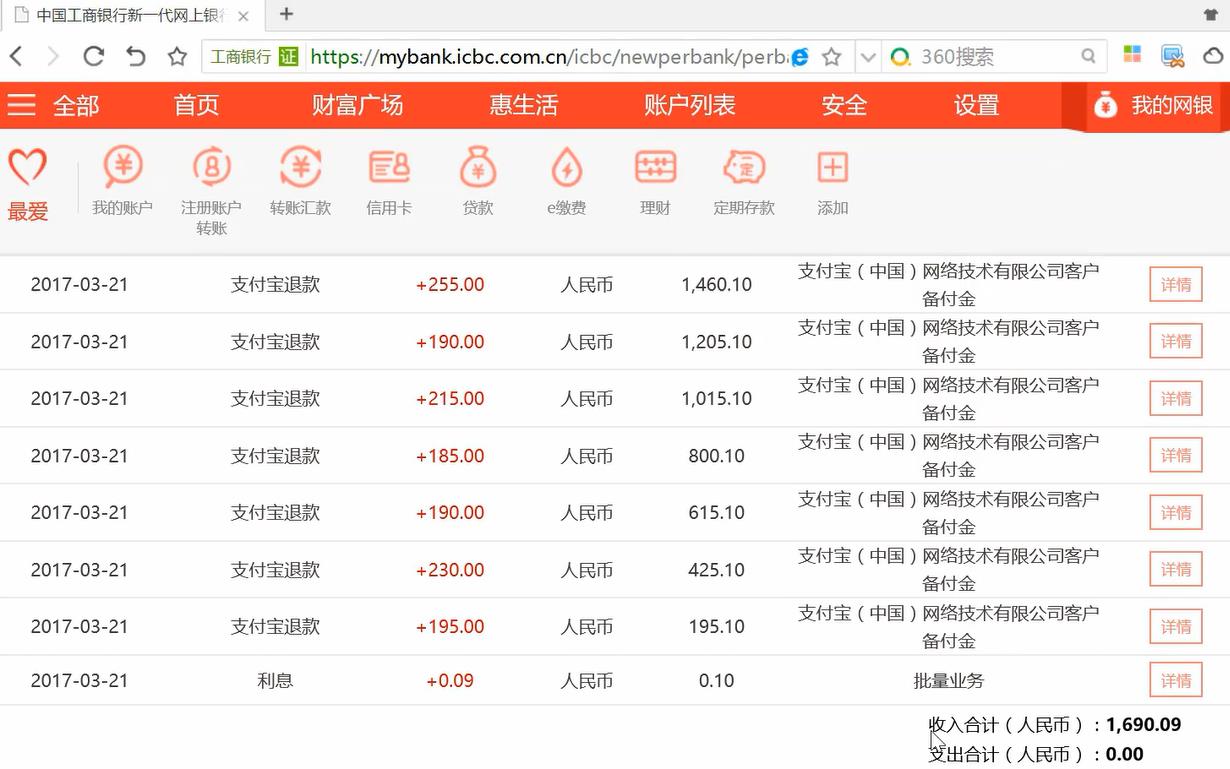Click the URL address field
This screenshot has width=1230, height=769.
click(548, 57)
